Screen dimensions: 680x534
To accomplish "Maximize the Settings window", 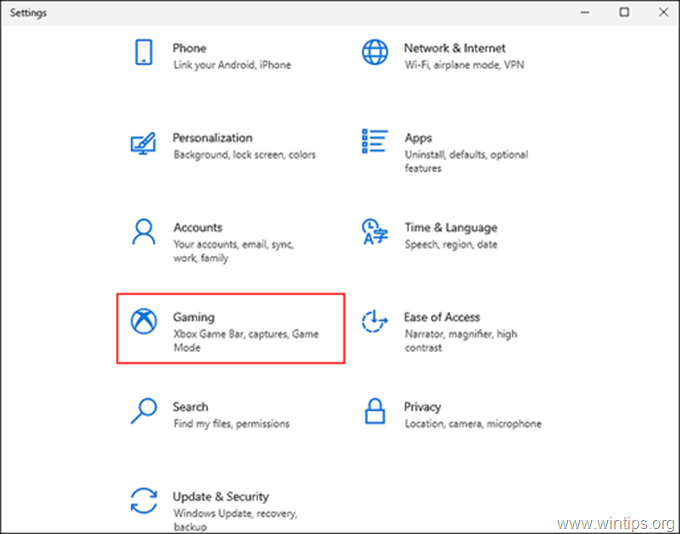I will 624,13.
